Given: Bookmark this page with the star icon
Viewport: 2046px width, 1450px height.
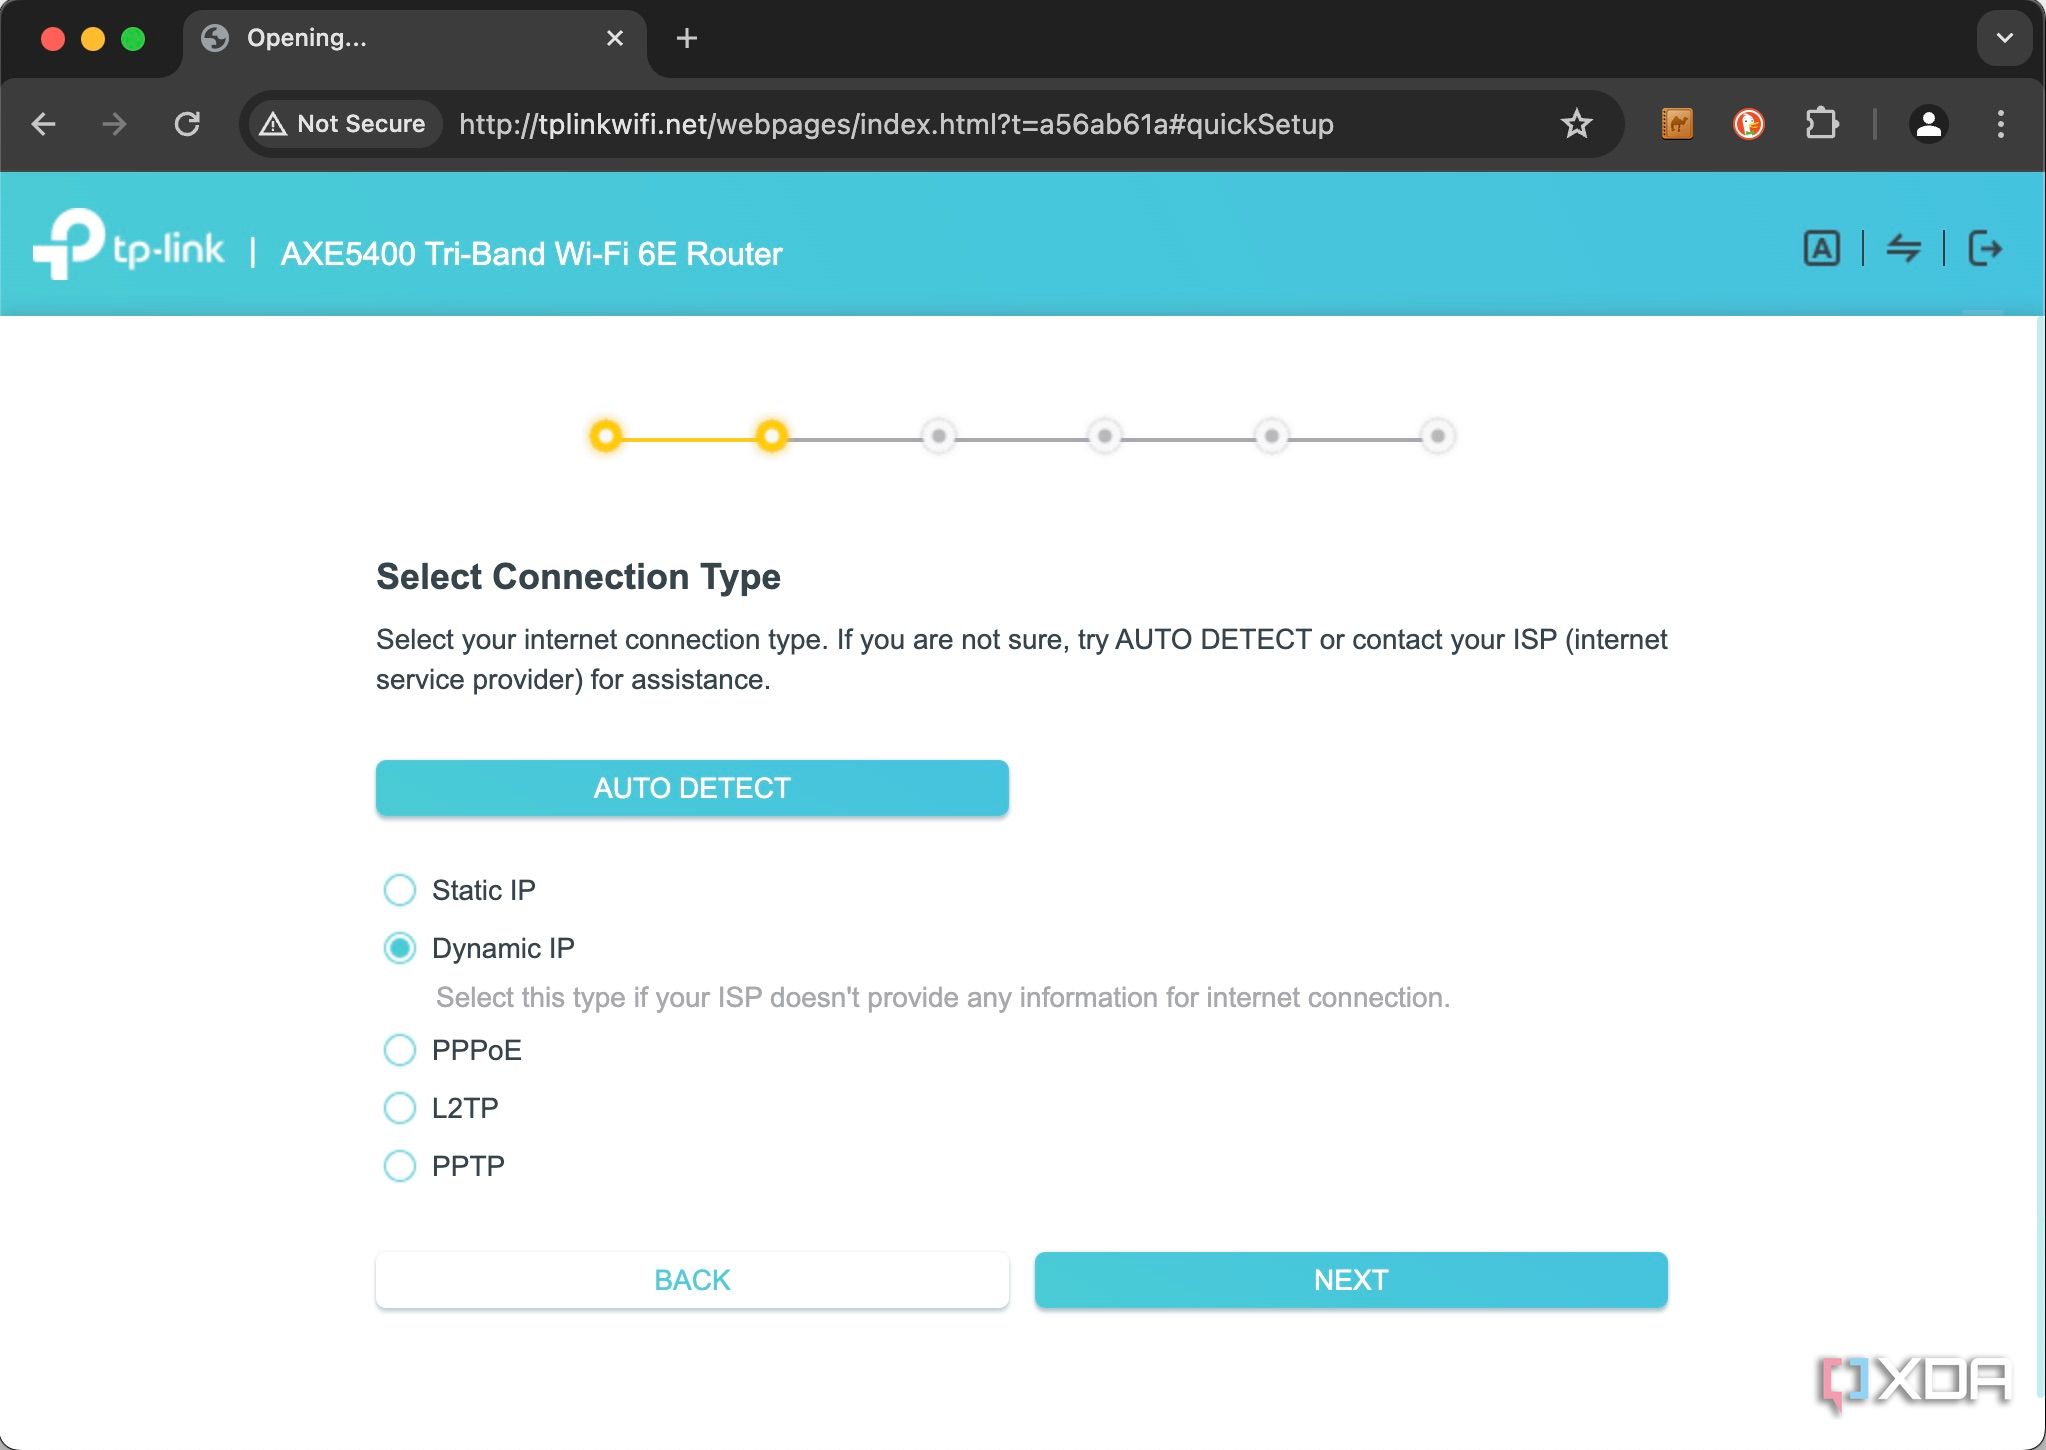Looking at the screenshot, I should (x=1577, y=124).
